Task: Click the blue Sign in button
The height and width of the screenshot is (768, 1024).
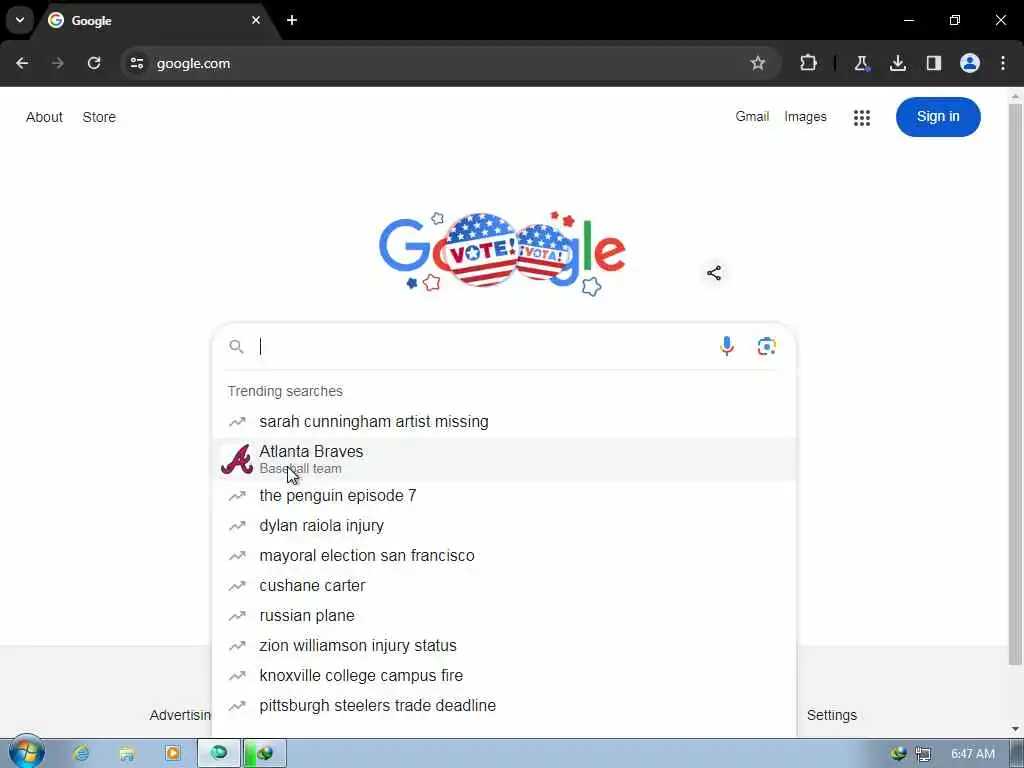Action: [938, 117]
